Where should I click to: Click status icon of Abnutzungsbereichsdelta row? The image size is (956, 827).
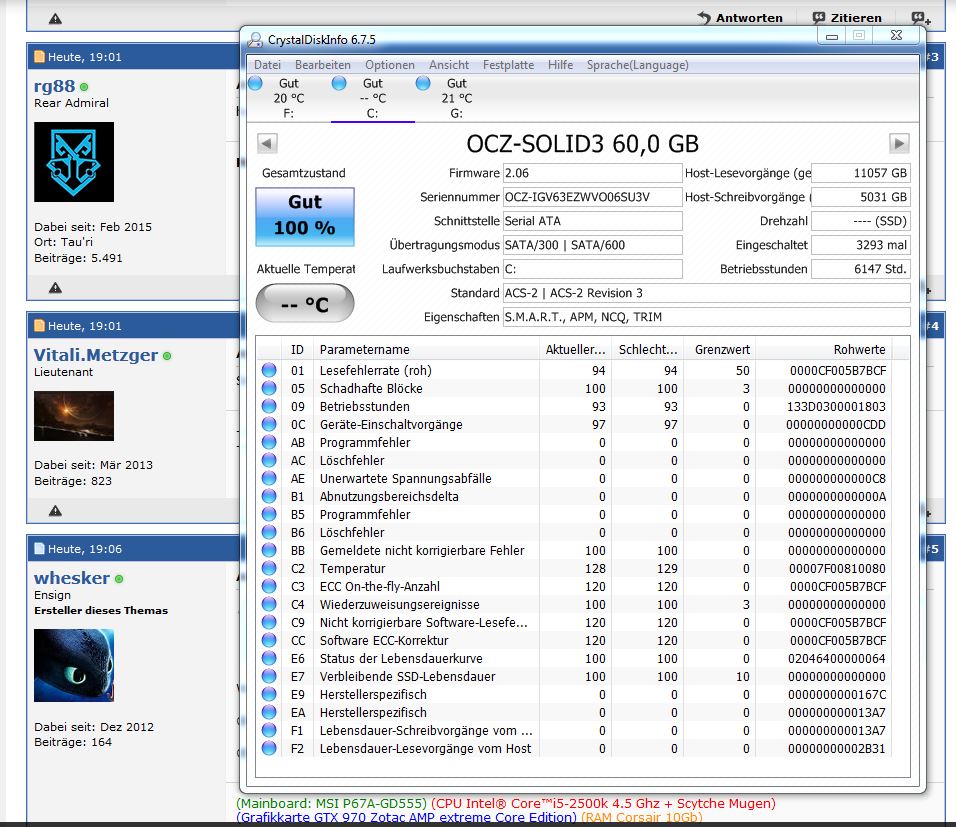click(269, 496)
